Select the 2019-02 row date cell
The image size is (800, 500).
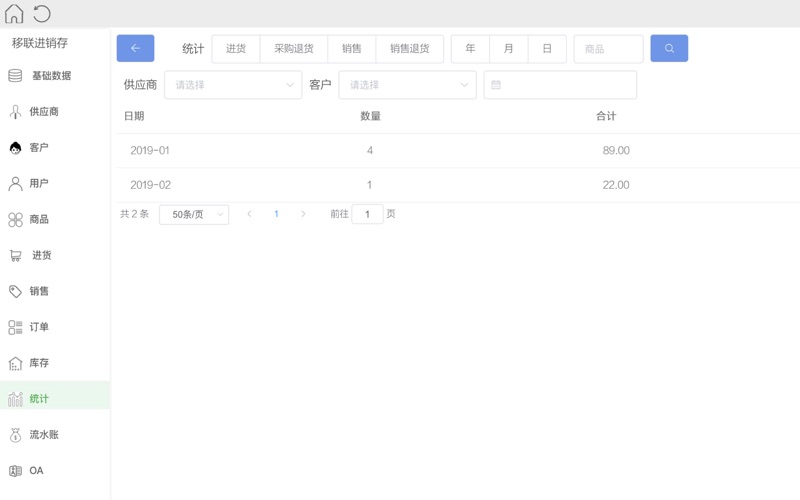click(151, 185)
